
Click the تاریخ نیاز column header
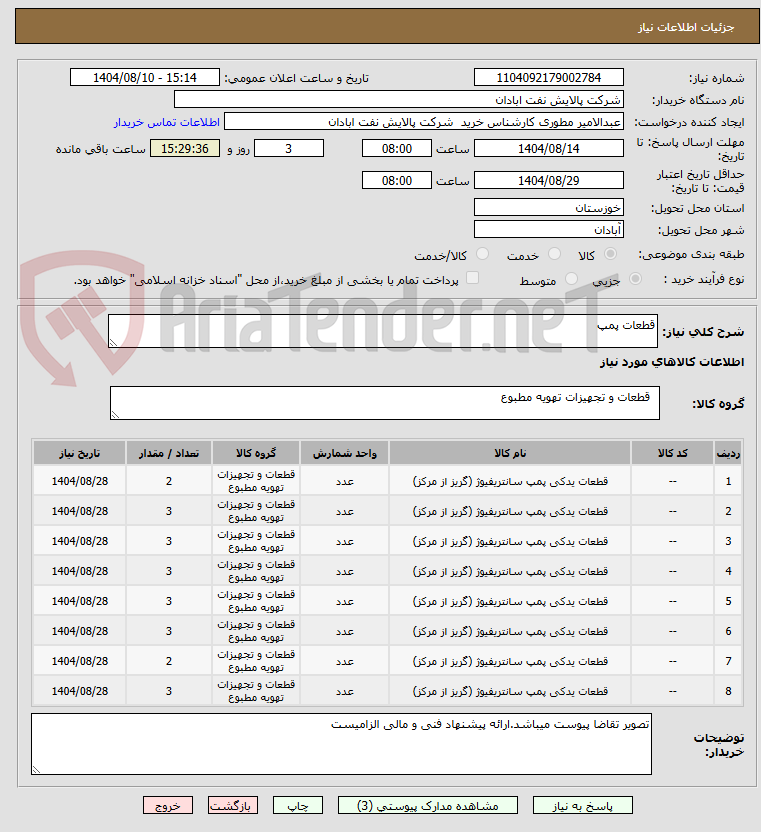click(80, 453)
